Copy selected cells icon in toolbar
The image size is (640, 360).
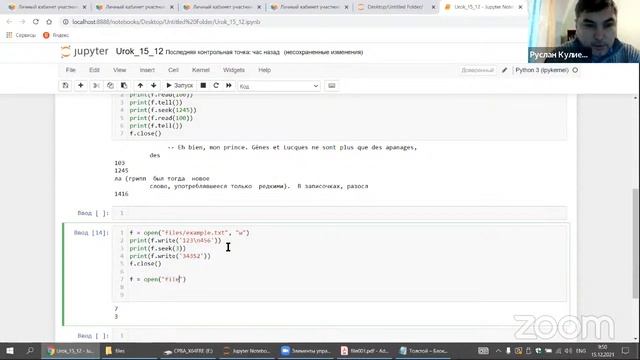tap(110, 86)
